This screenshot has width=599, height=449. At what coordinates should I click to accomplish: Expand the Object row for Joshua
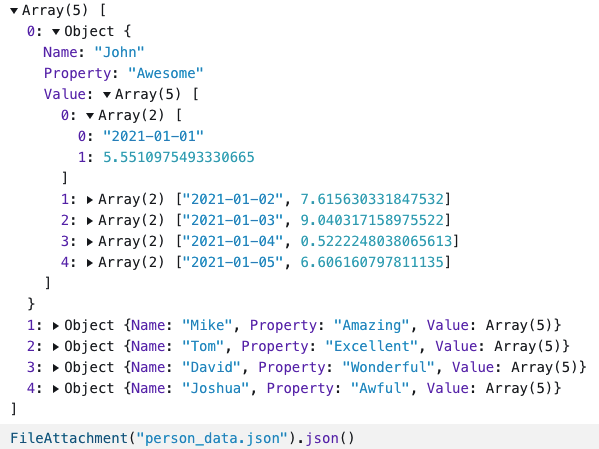point(56,389)
